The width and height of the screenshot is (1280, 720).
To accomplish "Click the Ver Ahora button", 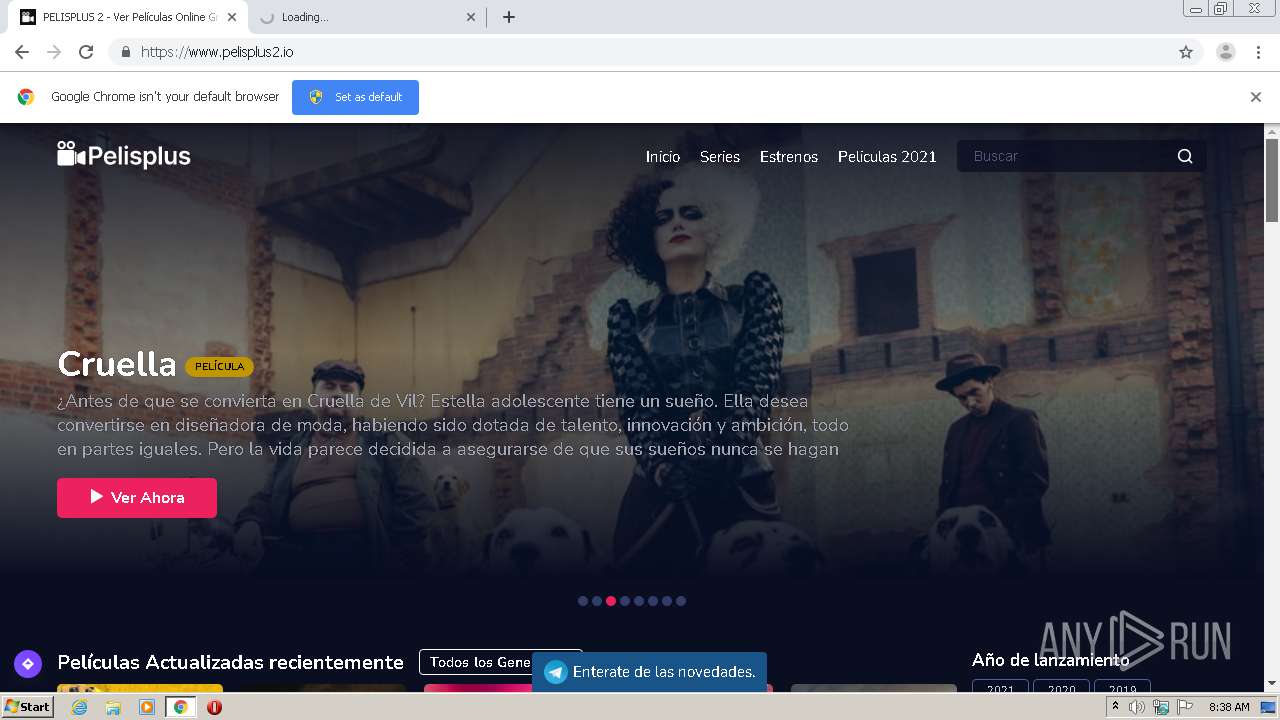I will [x=137, y=497].
